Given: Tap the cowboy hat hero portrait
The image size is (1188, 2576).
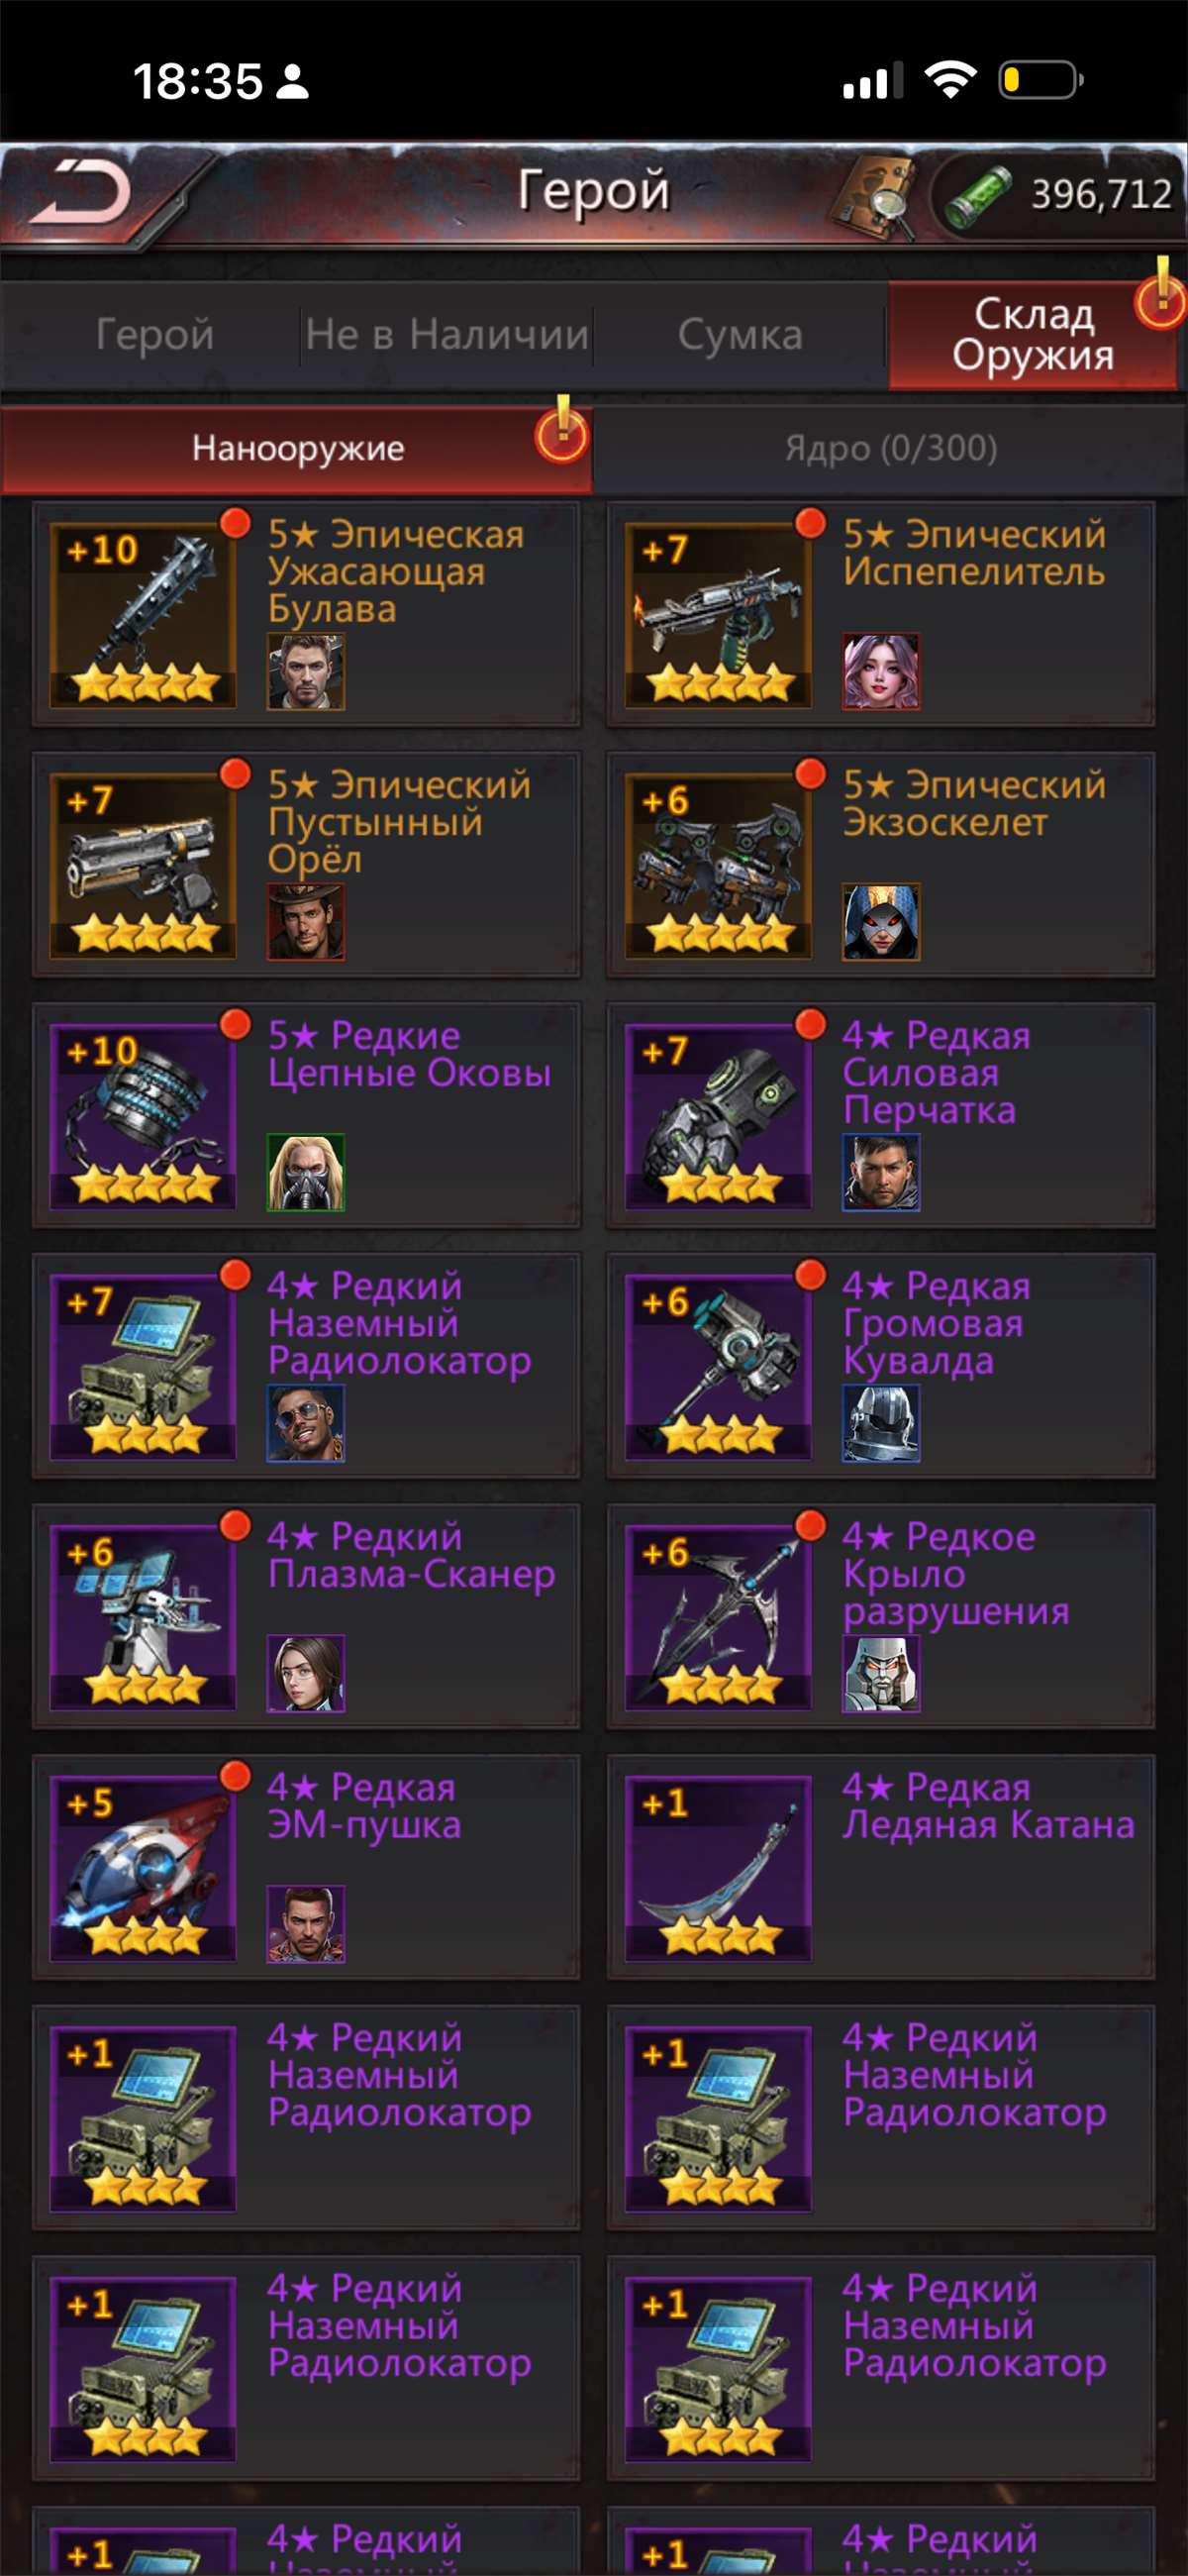Looking at the screenshot, I should point(305,922).
